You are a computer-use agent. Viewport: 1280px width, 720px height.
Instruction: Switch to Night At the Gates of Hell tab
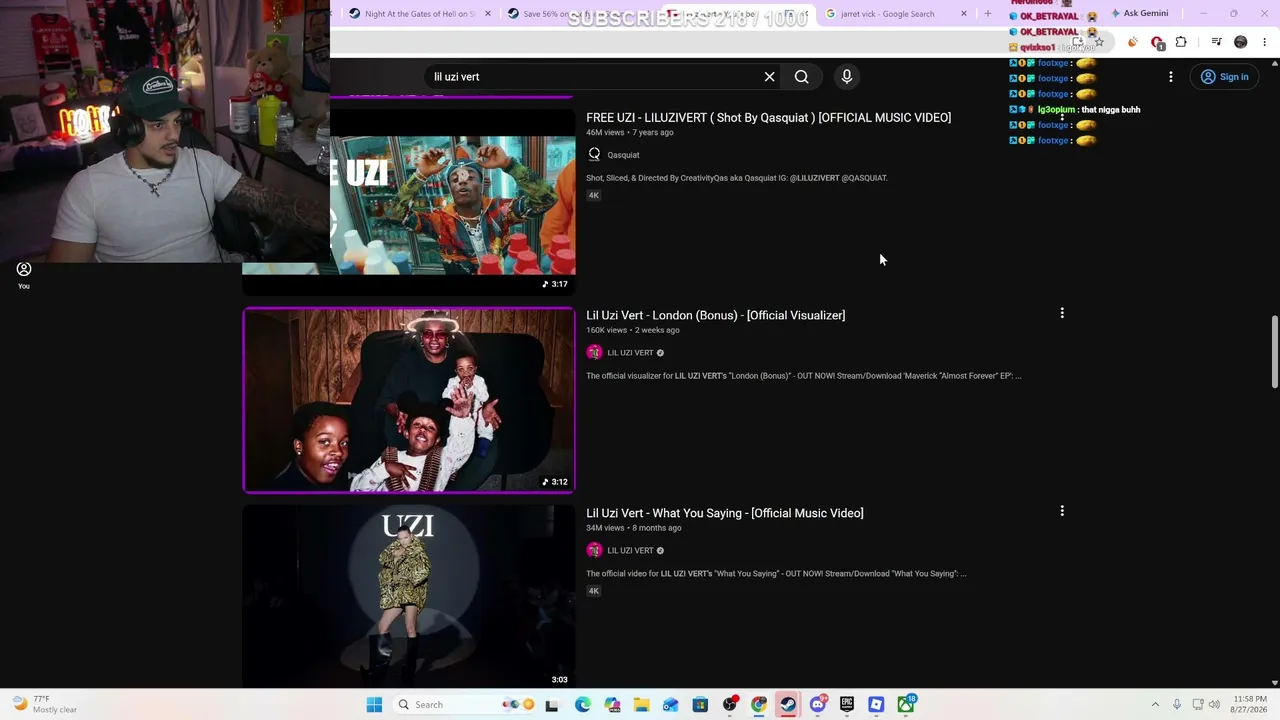(x=420, y=14)
